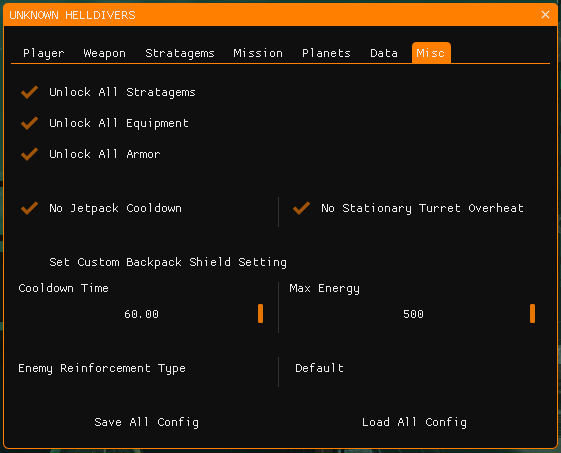The height and width of the screenshot is (453, 561).
Task: Click the Cooldown Time 60.00 value field
Action: pos(142,314)
